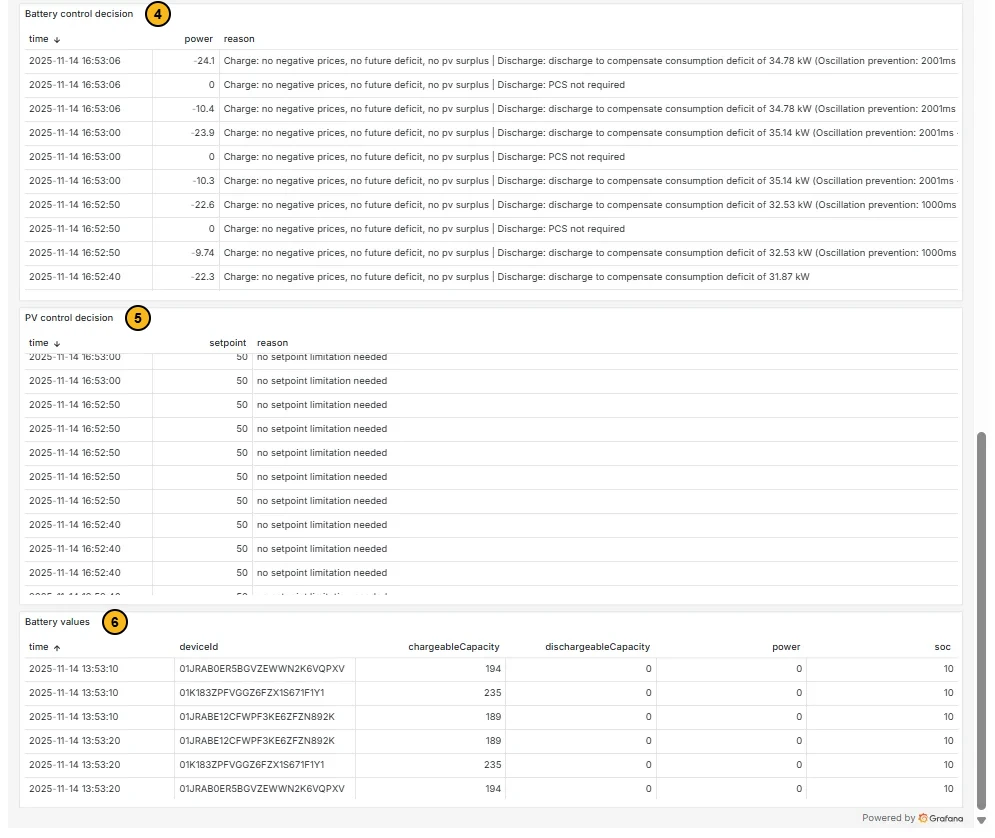This screenshot has height=838, width=995.
Task: Select the -22.3 power cell
Action: pyautogui.click(x=186, y=277)
